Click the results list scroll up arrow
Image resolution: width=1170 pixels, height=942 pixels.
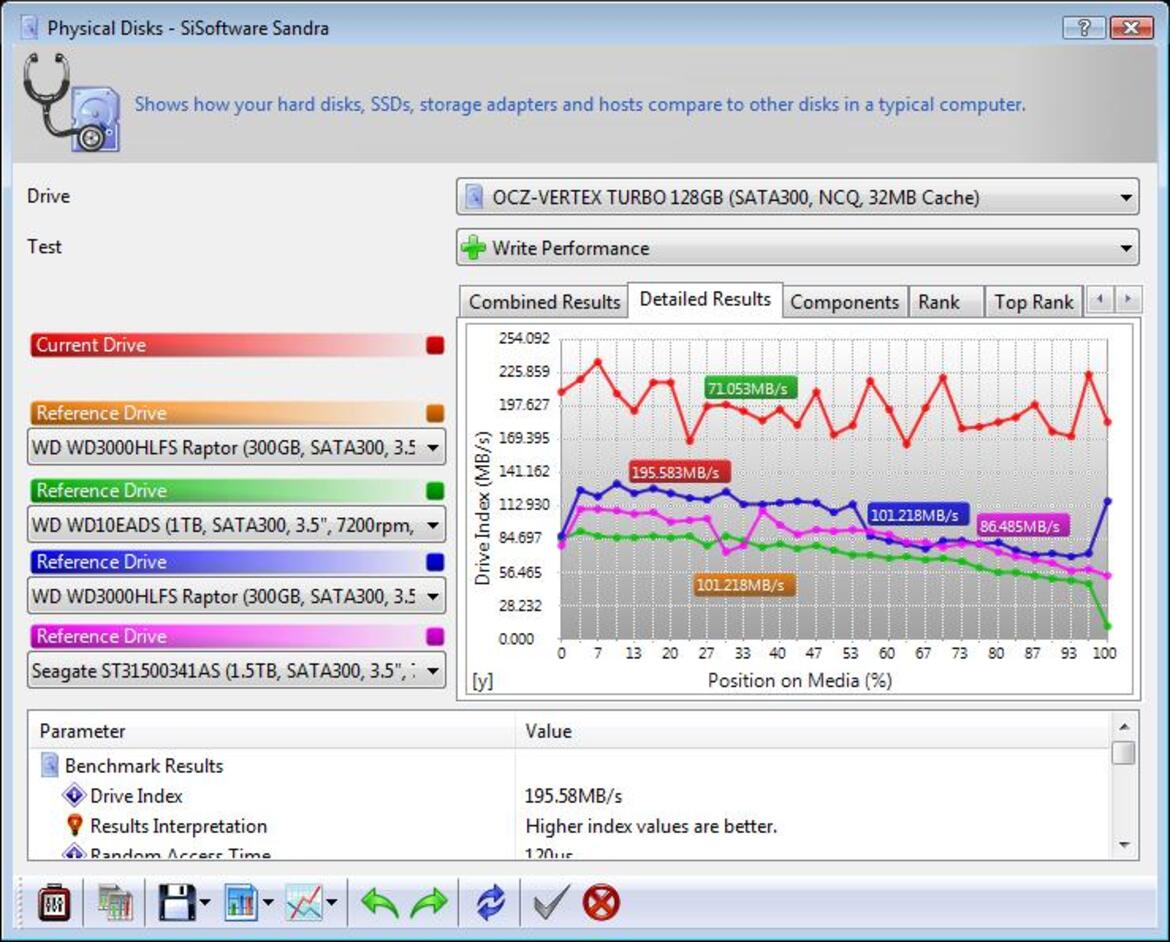click(1124, 726)
